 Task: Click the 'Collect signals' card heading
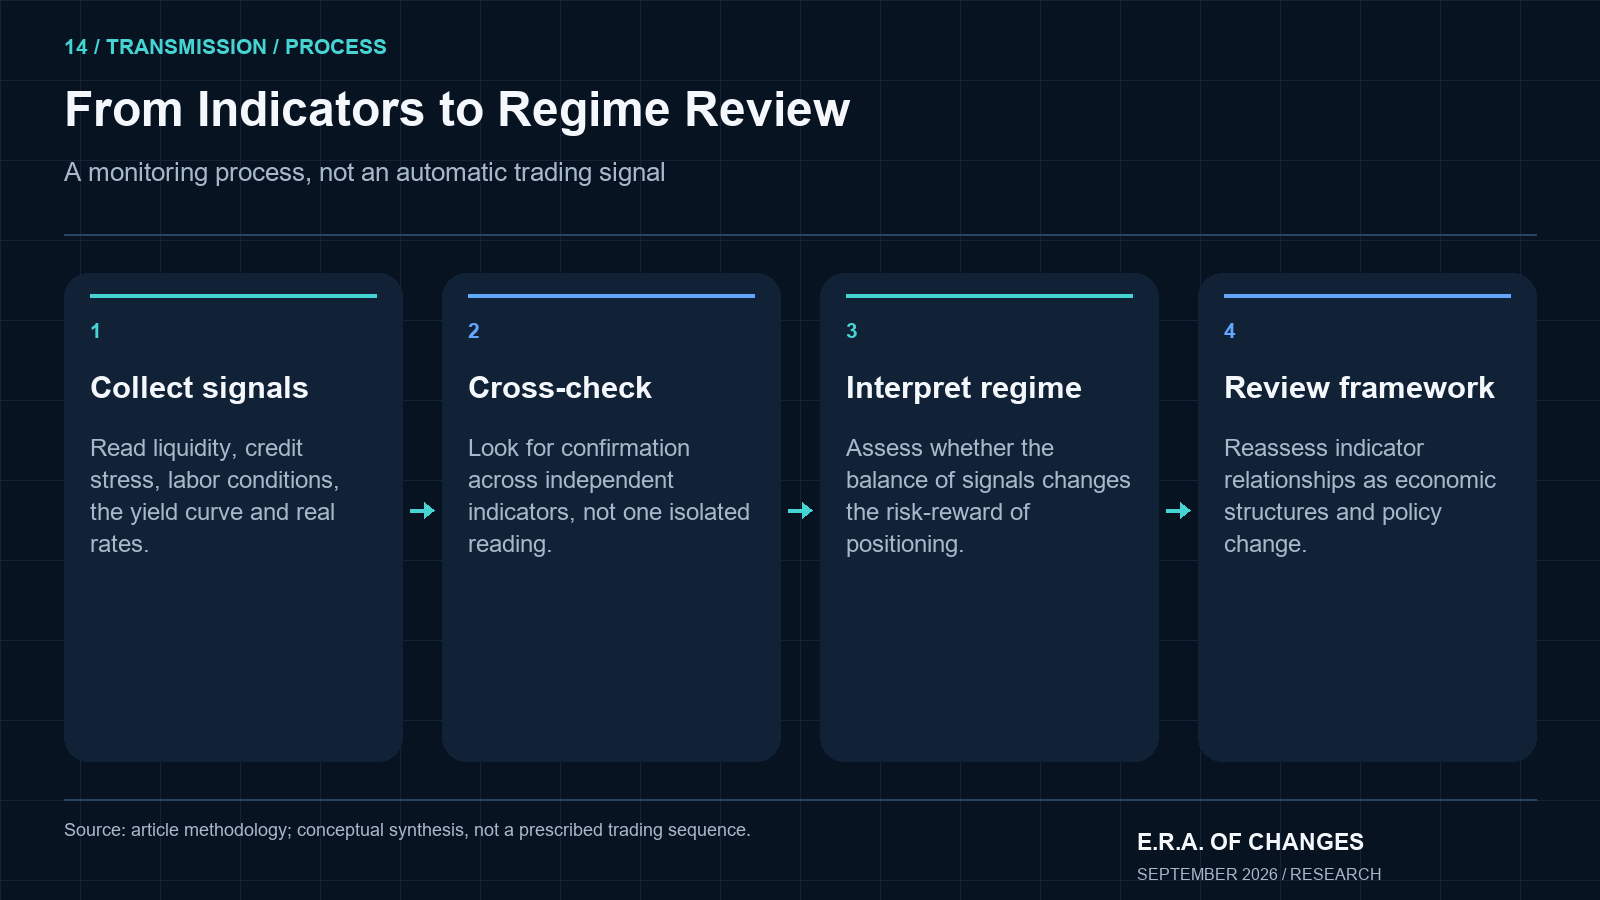(x=199, y=388)
